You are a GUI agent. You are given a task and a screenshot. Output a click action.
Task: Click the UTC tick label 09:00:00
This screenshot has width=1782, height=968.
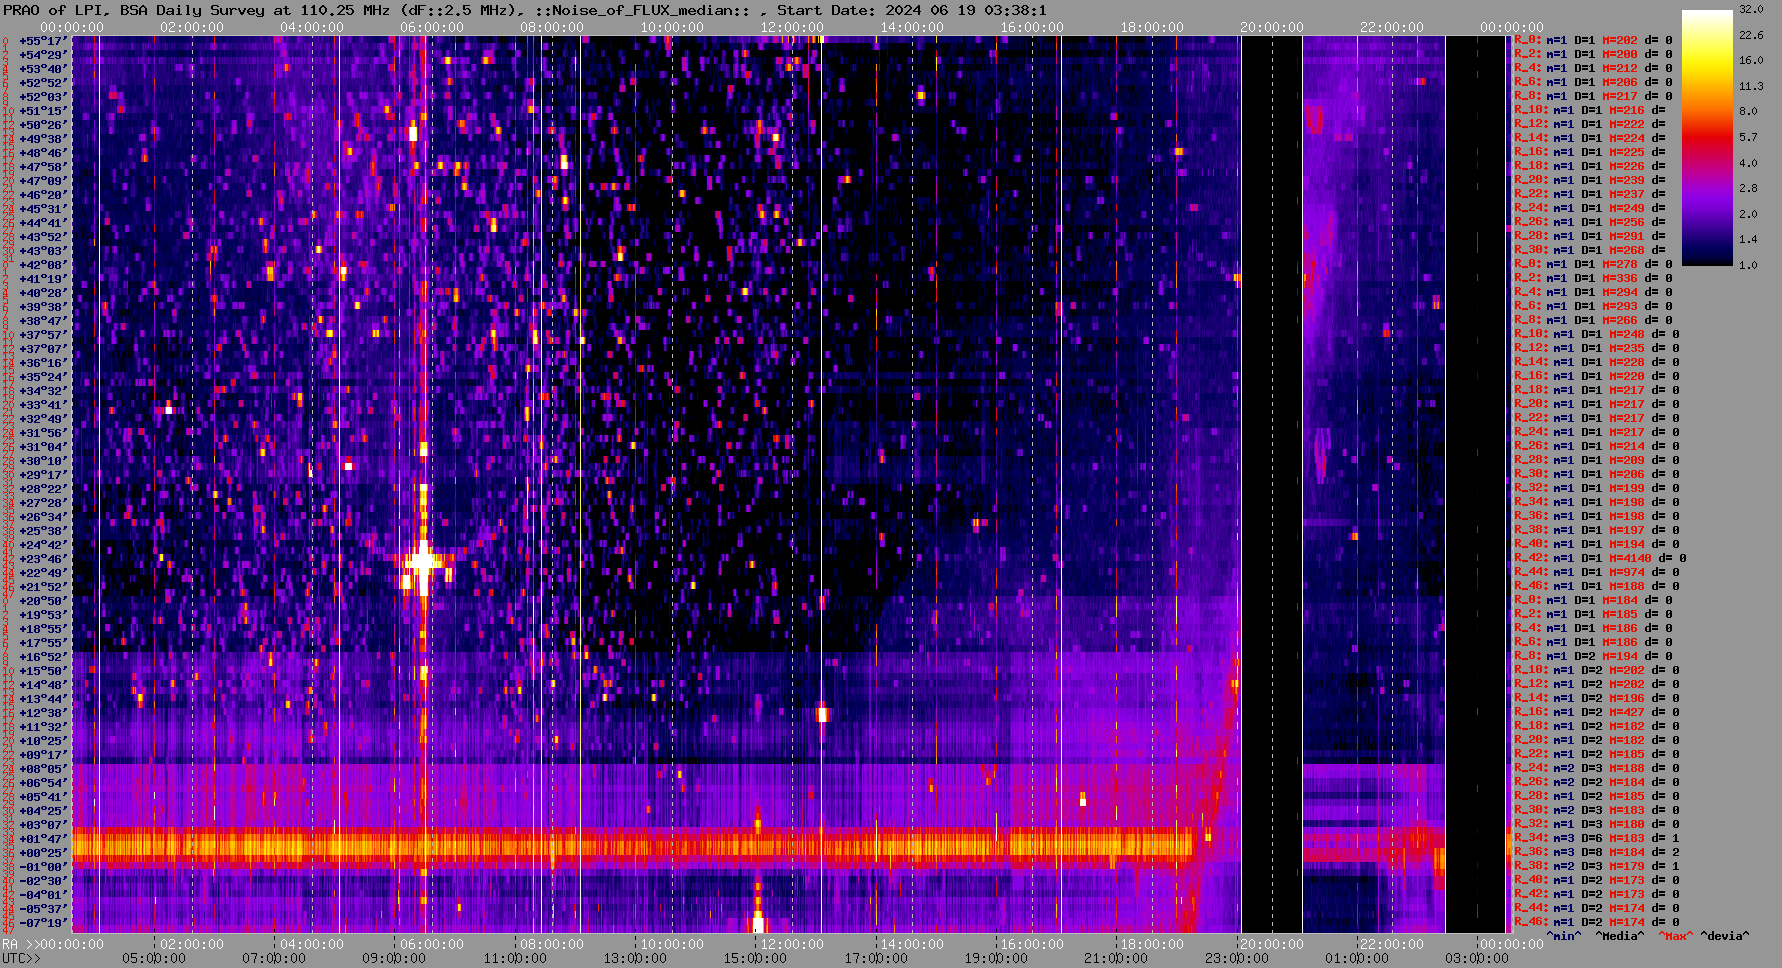coord(394,958)
